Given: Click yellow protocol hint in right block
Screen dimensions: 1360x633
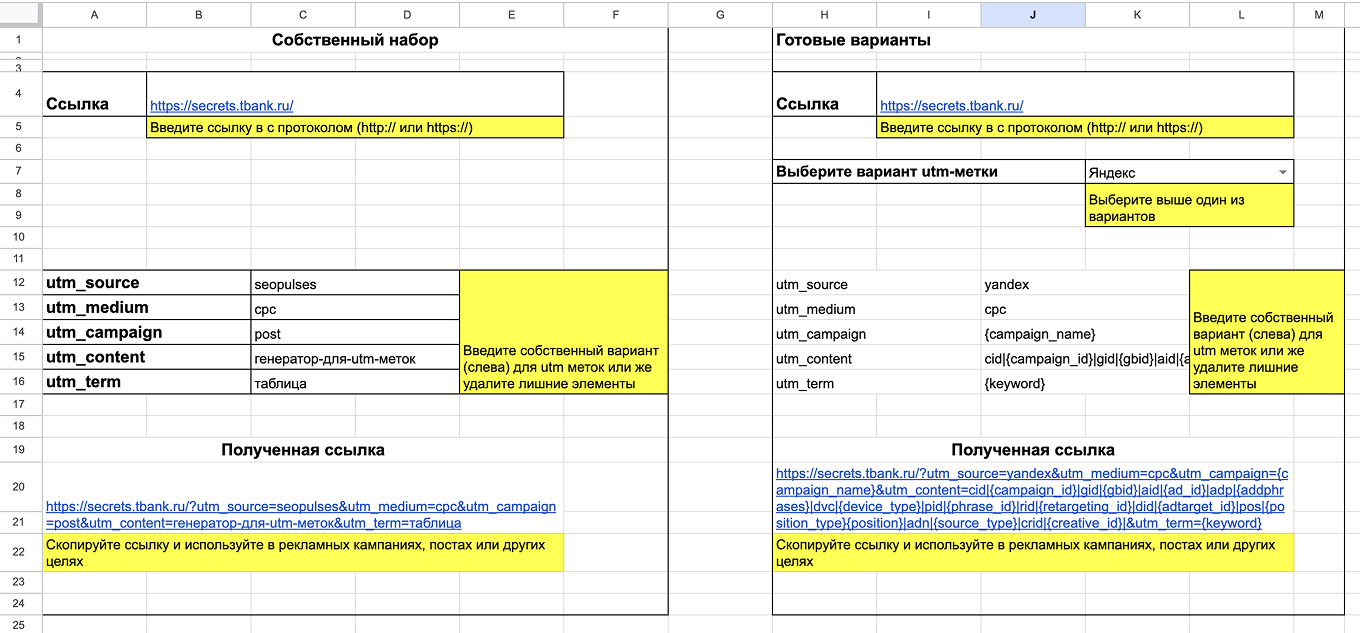Looking at the screenshot, I should [1085, 127].
